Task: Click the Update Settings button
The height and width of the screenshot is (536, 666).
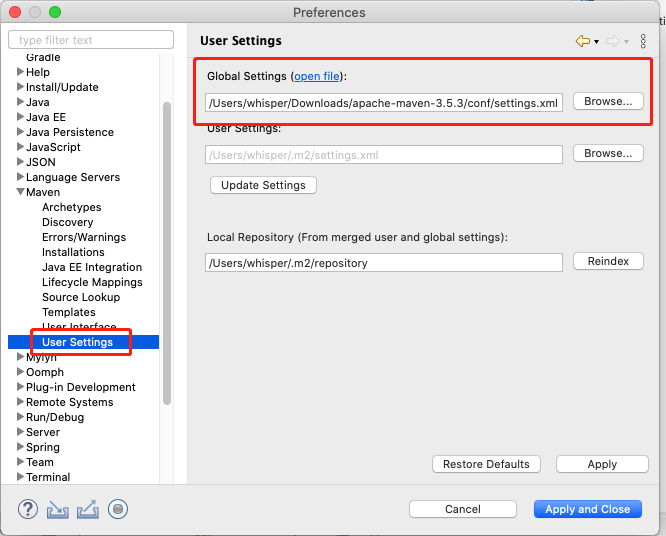Action: (x=263, y=185)
